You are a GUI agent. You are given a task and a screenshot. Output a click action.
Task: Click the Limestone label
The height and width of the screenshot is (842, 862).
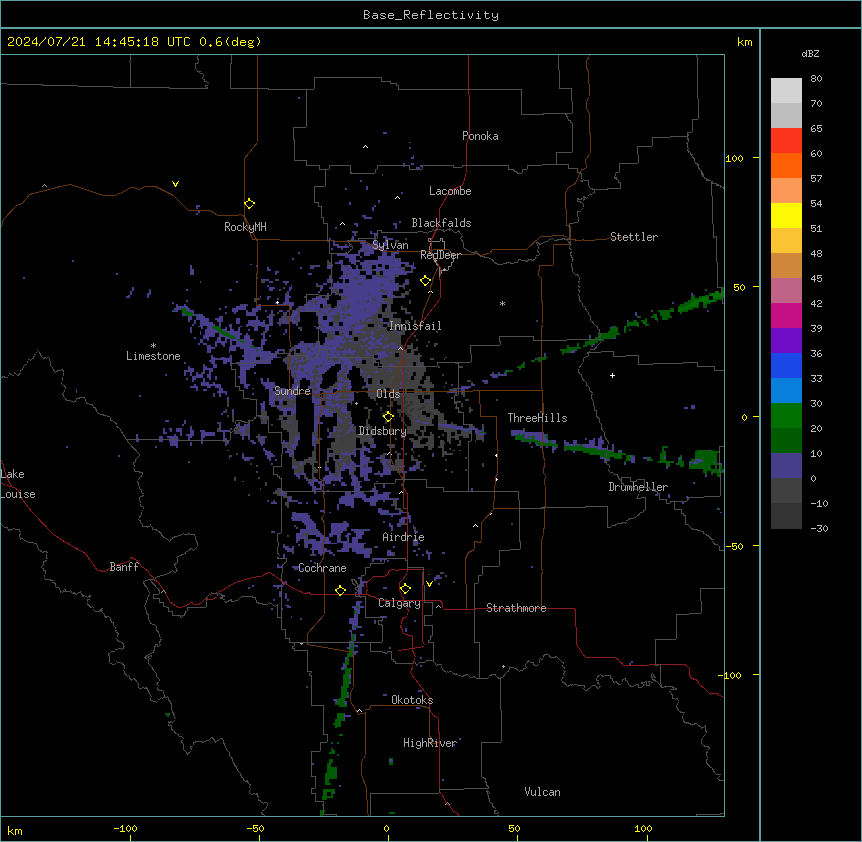tap(153, 356)
